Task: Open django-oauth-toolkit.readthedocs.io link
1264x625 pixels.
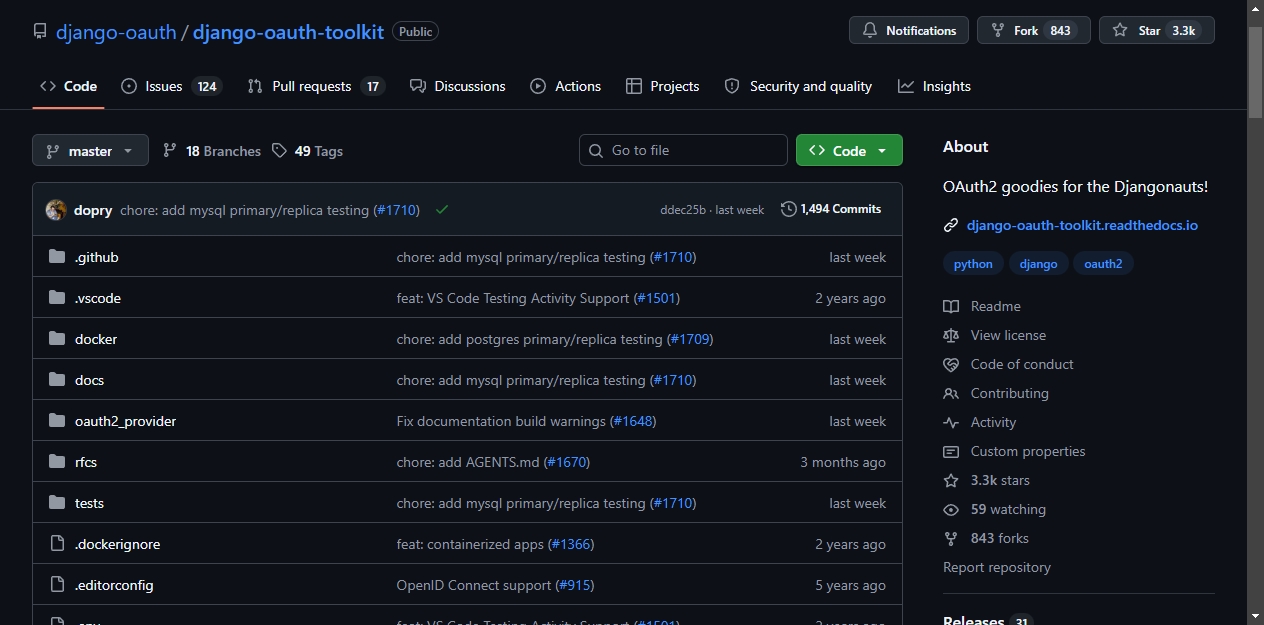Action: click(1082, 226)
